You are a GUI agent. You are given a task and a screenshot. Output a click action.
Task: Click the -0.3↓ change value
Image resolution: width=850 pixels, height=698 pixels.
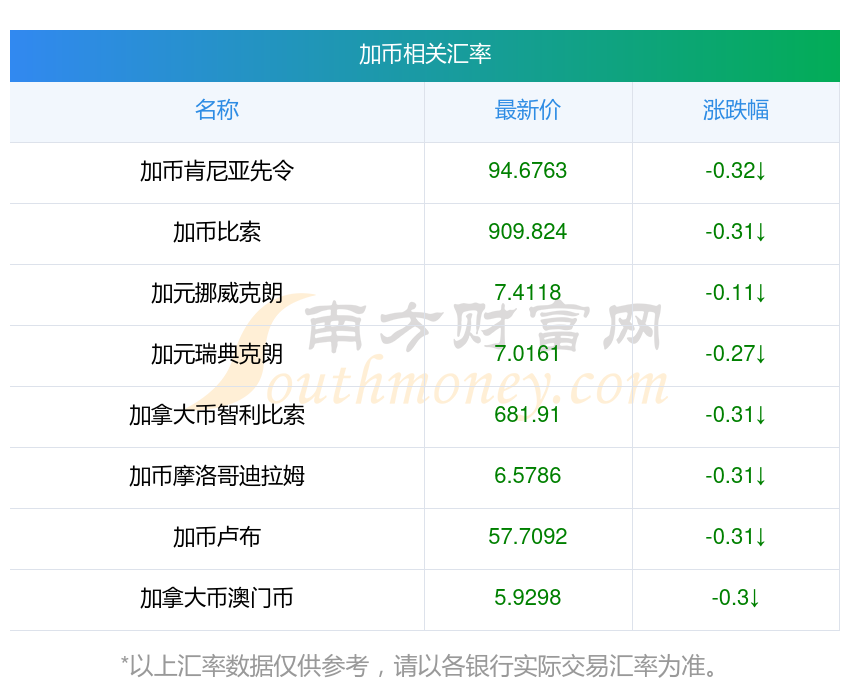(x=736, y=598)
